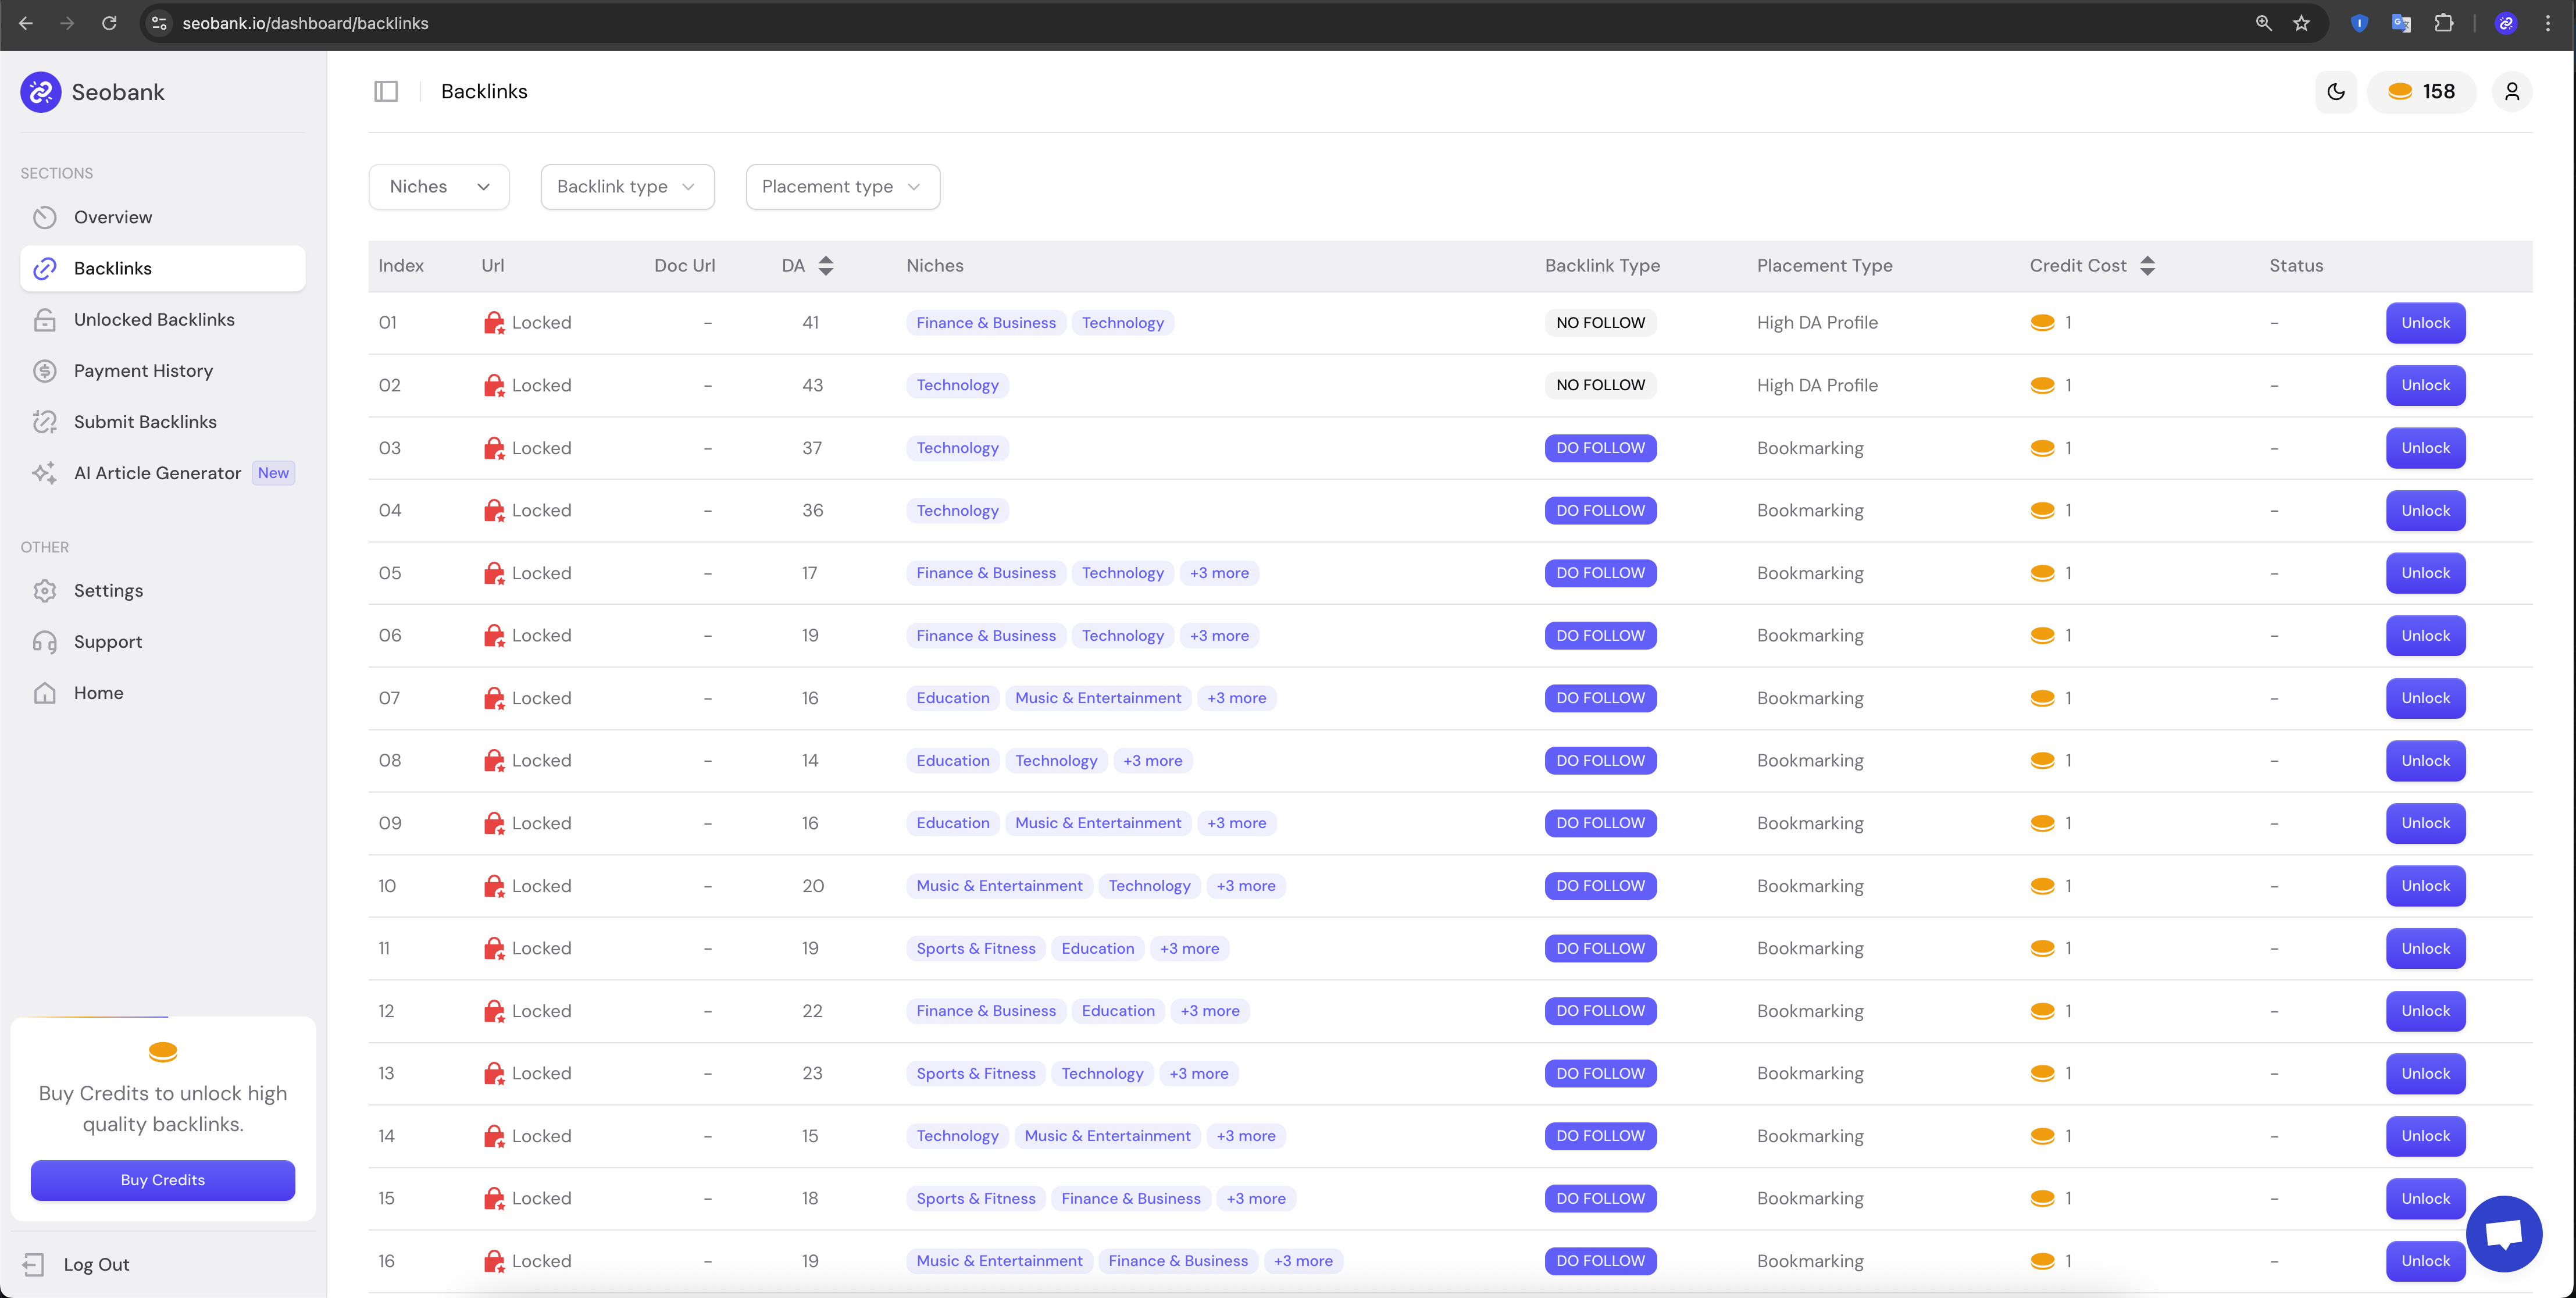Unlock backlink row 13
Image resolution: width=2576 pixels, height=1298 pixels.
[x=2425, y=1073]
